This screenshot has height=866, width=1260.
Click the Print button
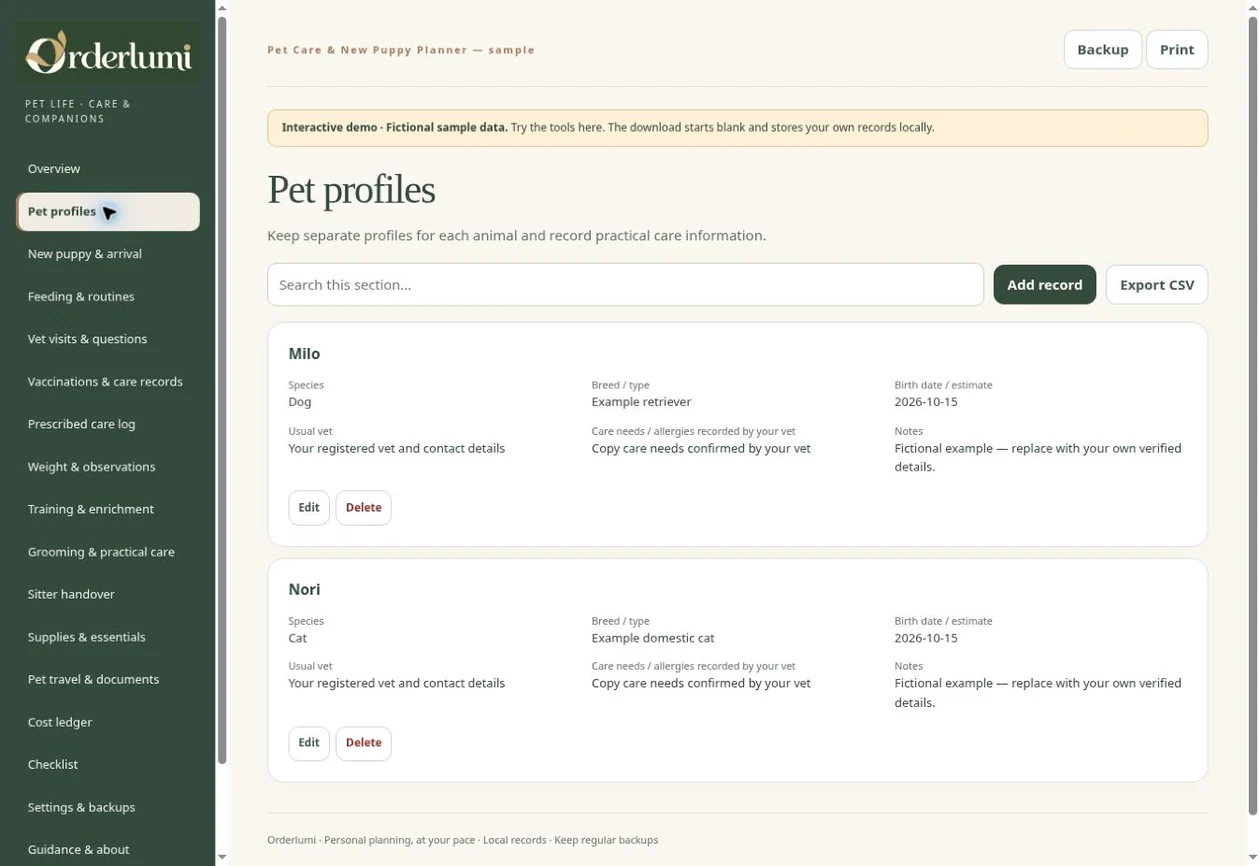[x=1177, y=50]
